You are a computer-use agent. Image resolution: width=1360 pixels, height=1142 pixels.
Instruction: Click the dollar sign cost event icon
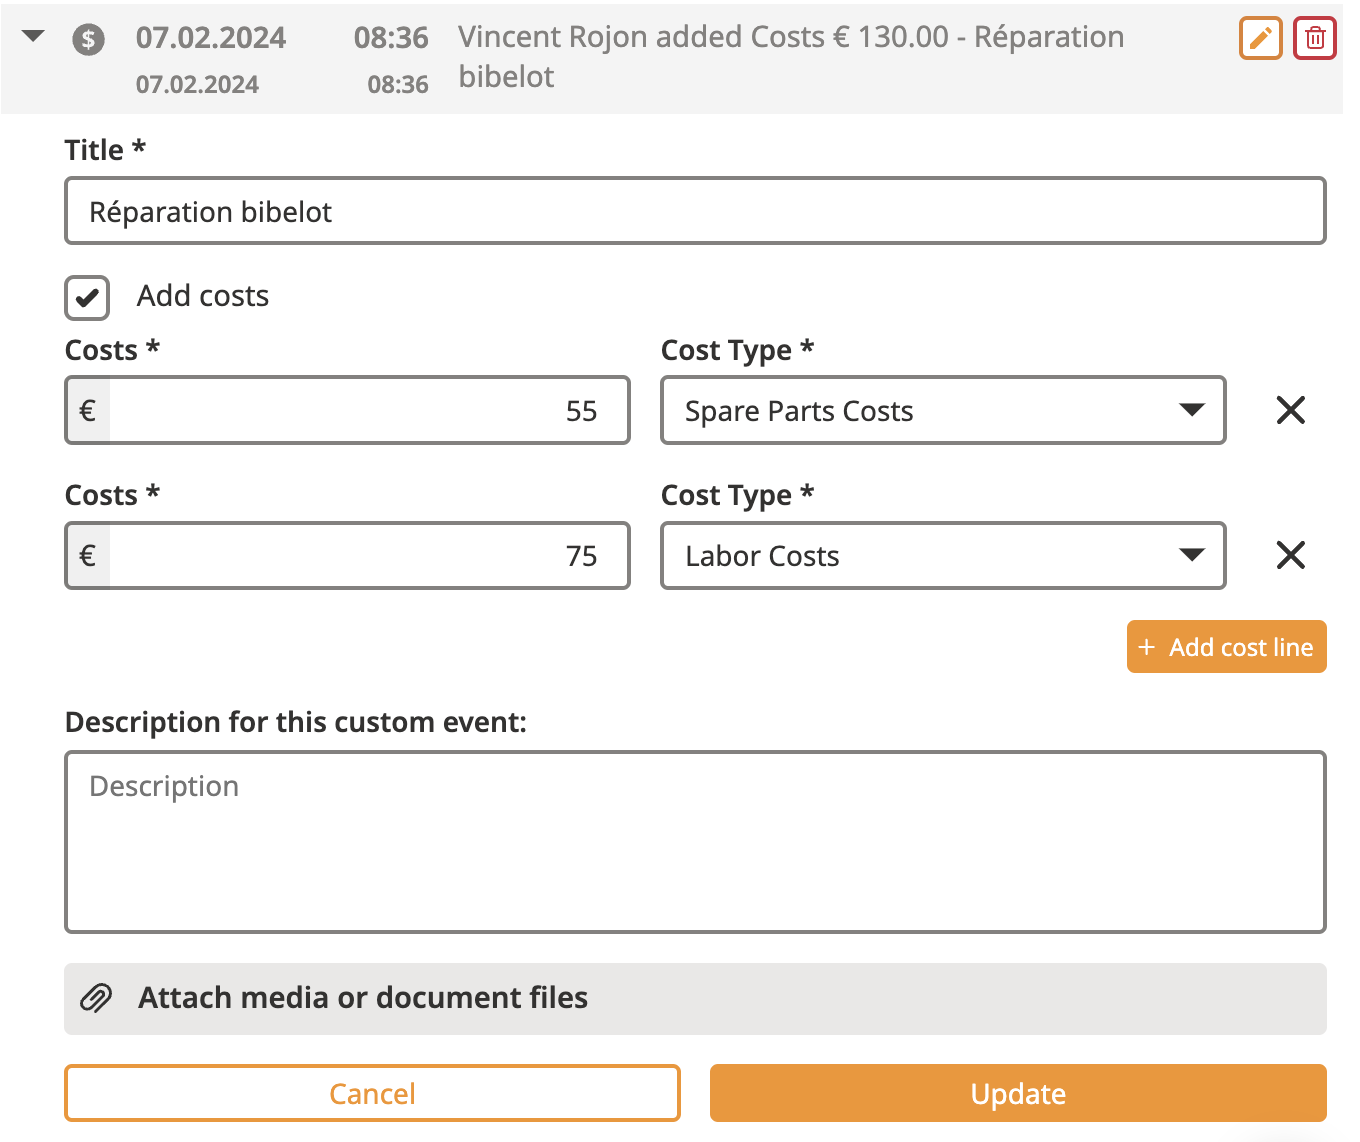tap(89, 40)
